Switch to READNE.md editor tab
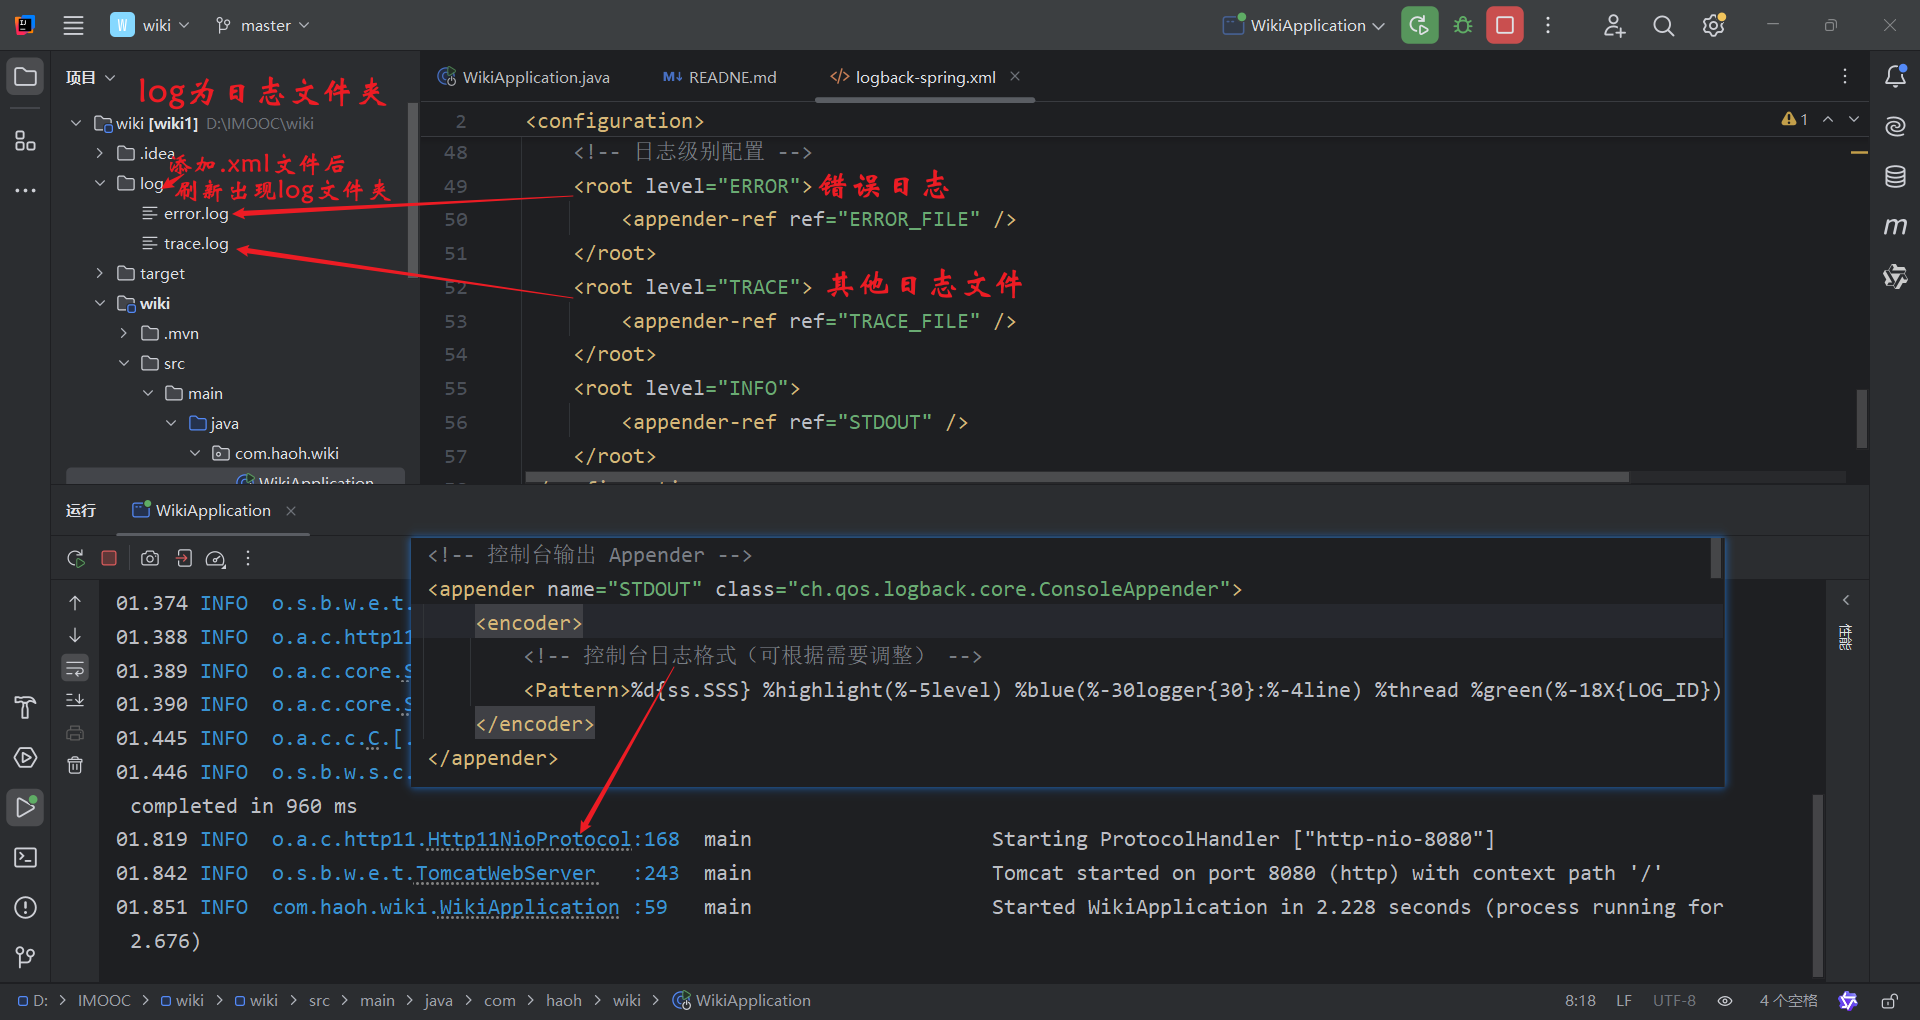 [720, 77]
